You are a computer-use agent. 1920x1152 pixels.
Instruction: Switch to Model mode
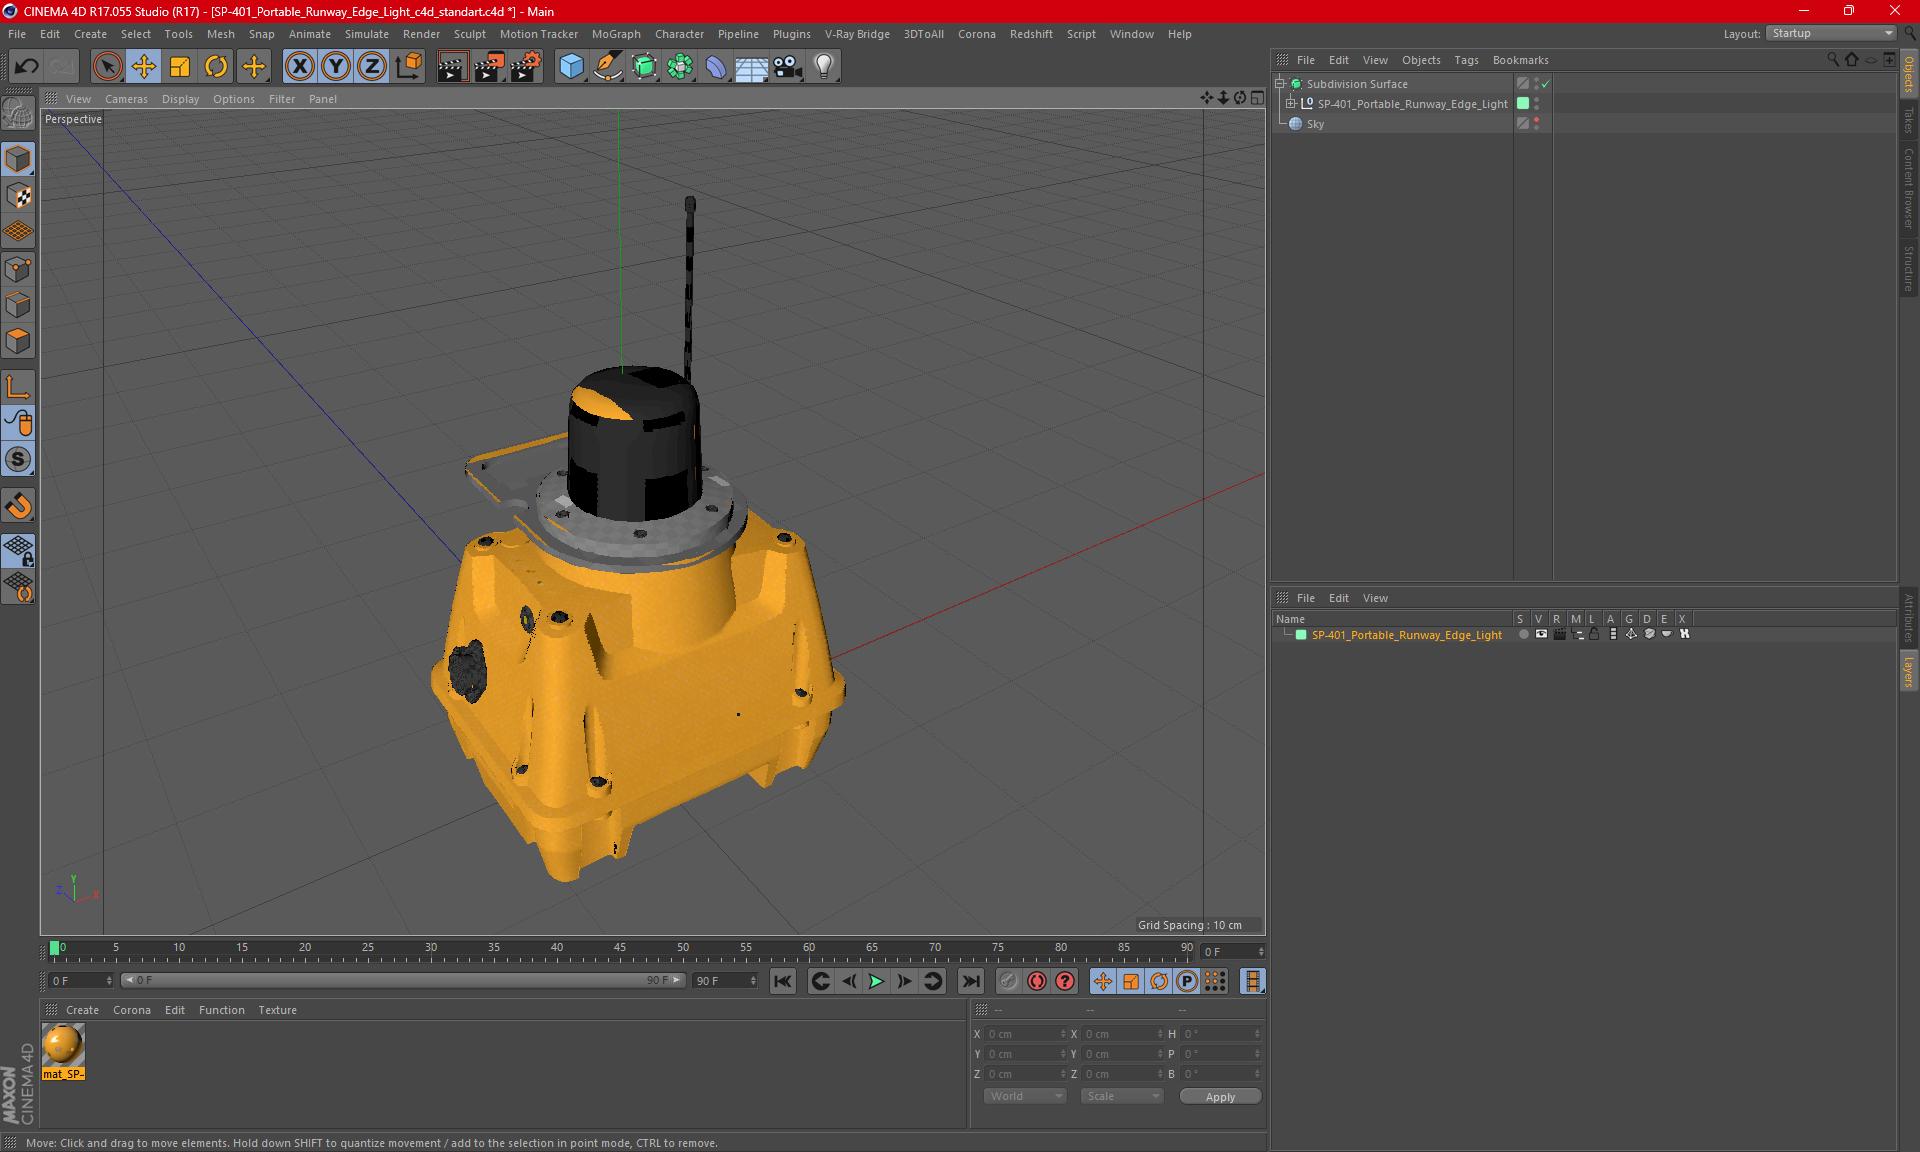tap(19, 160)
